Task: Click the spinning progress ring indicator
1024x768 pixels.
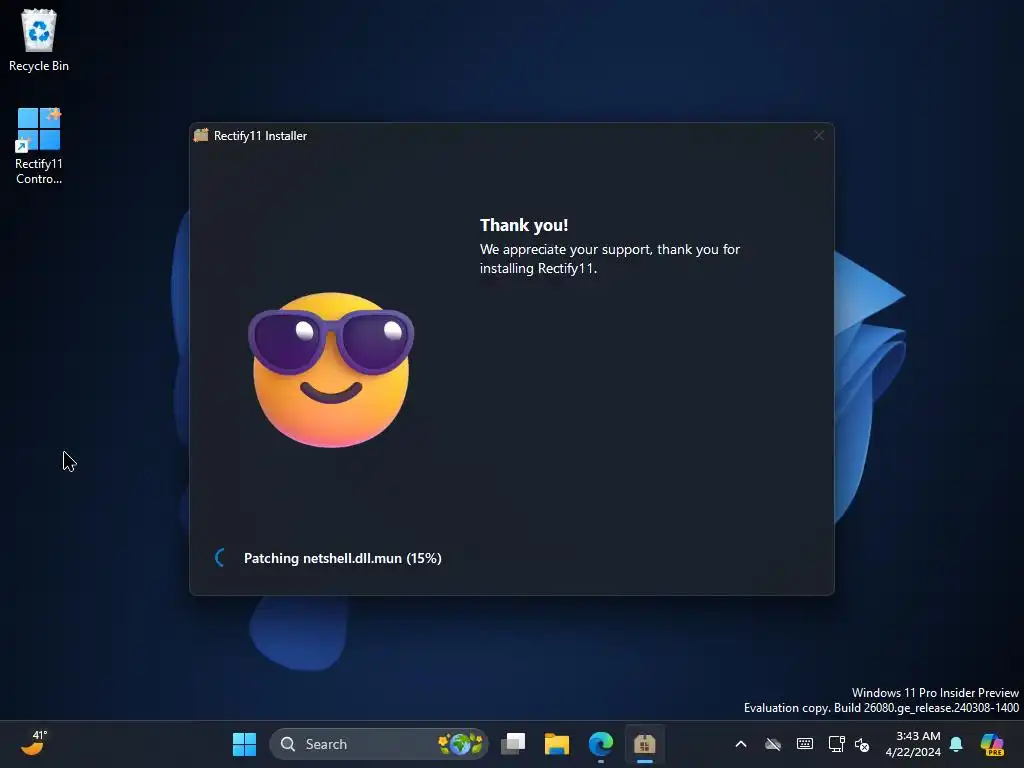Action: click(x=221, y=558)
